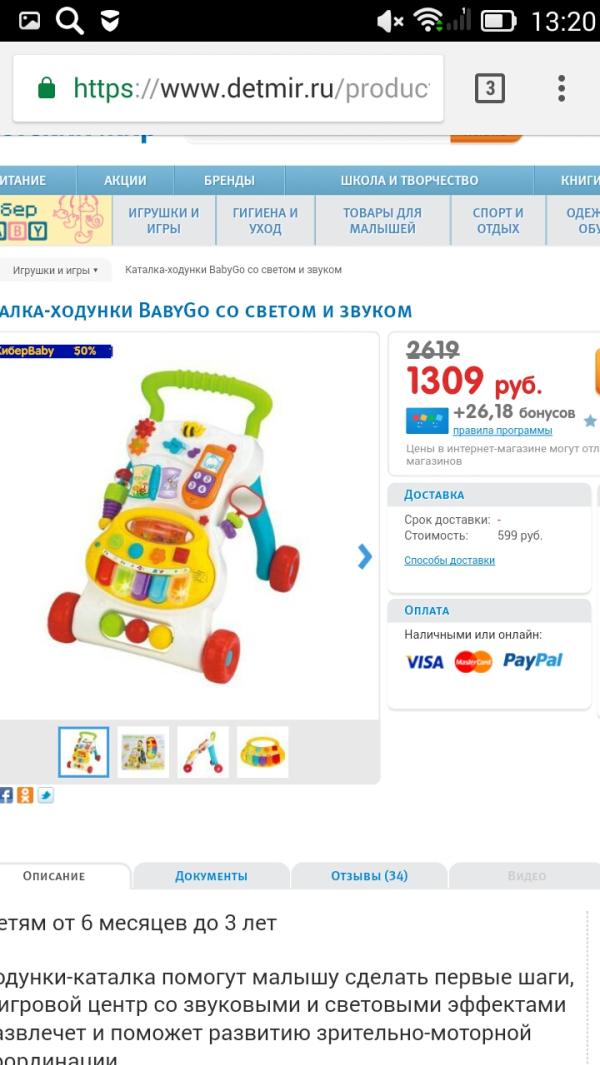Click the КиберBaby banner logo
600x1065 pixels.
pos(56,220)
